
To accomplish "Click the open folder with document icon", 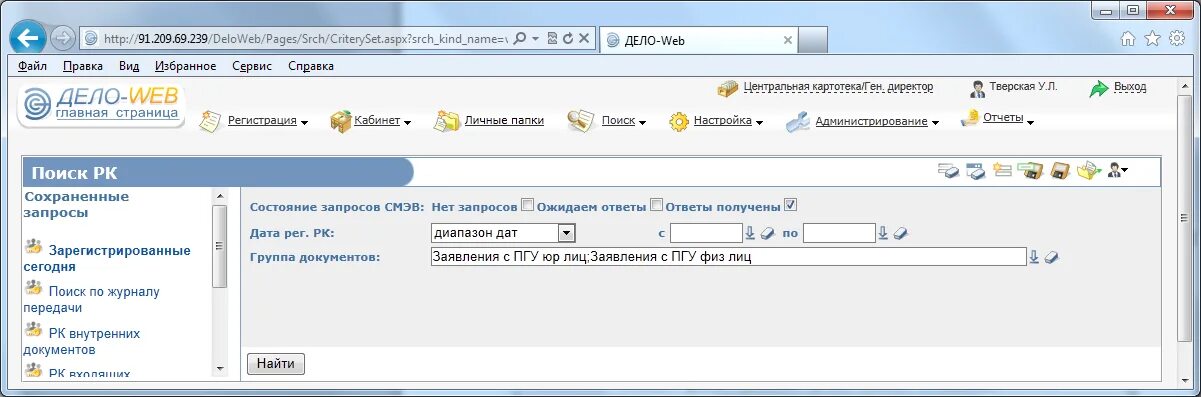I will coord(1088,170).
